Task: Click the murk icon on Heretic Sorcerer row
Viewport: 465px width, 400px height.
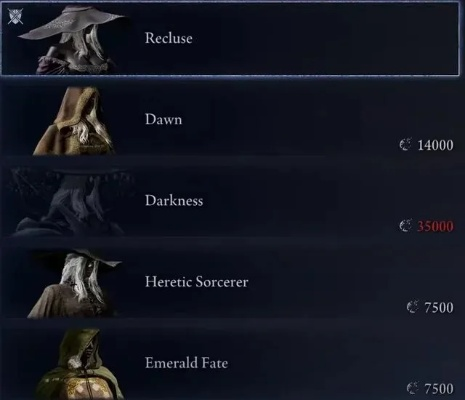Action: tap(412, 307)
